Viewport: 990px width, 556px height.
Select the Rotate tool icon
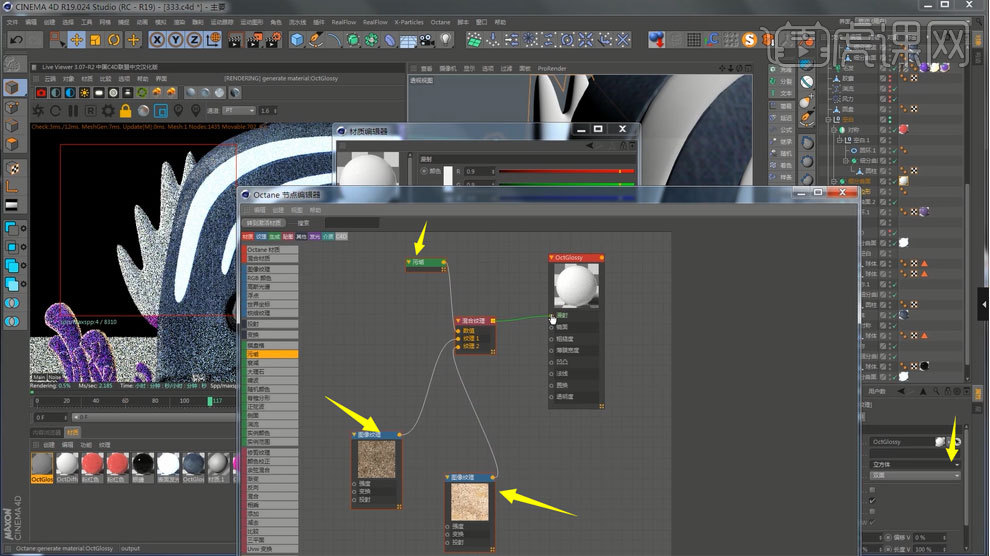[x=115, y=40]
